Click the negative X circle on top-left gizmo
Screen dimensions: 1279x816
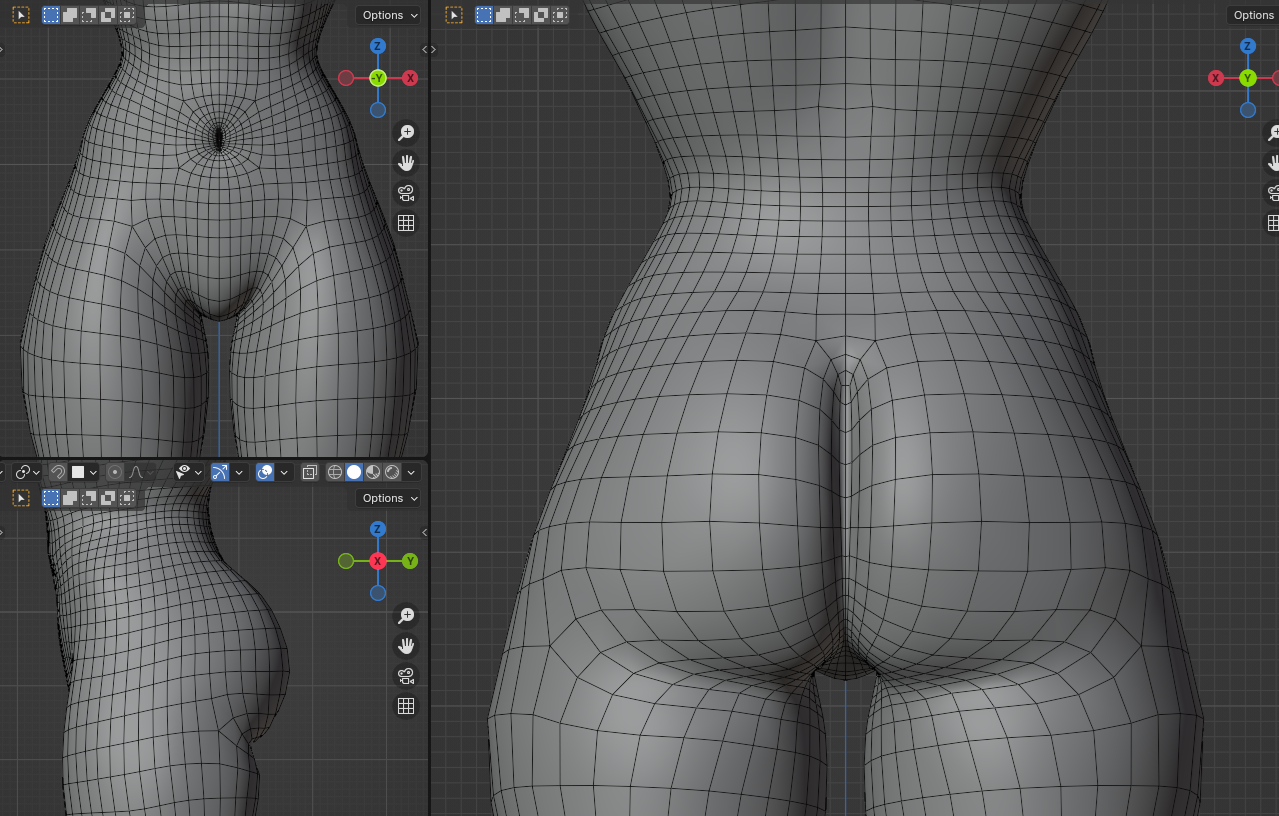pos(346,78)
